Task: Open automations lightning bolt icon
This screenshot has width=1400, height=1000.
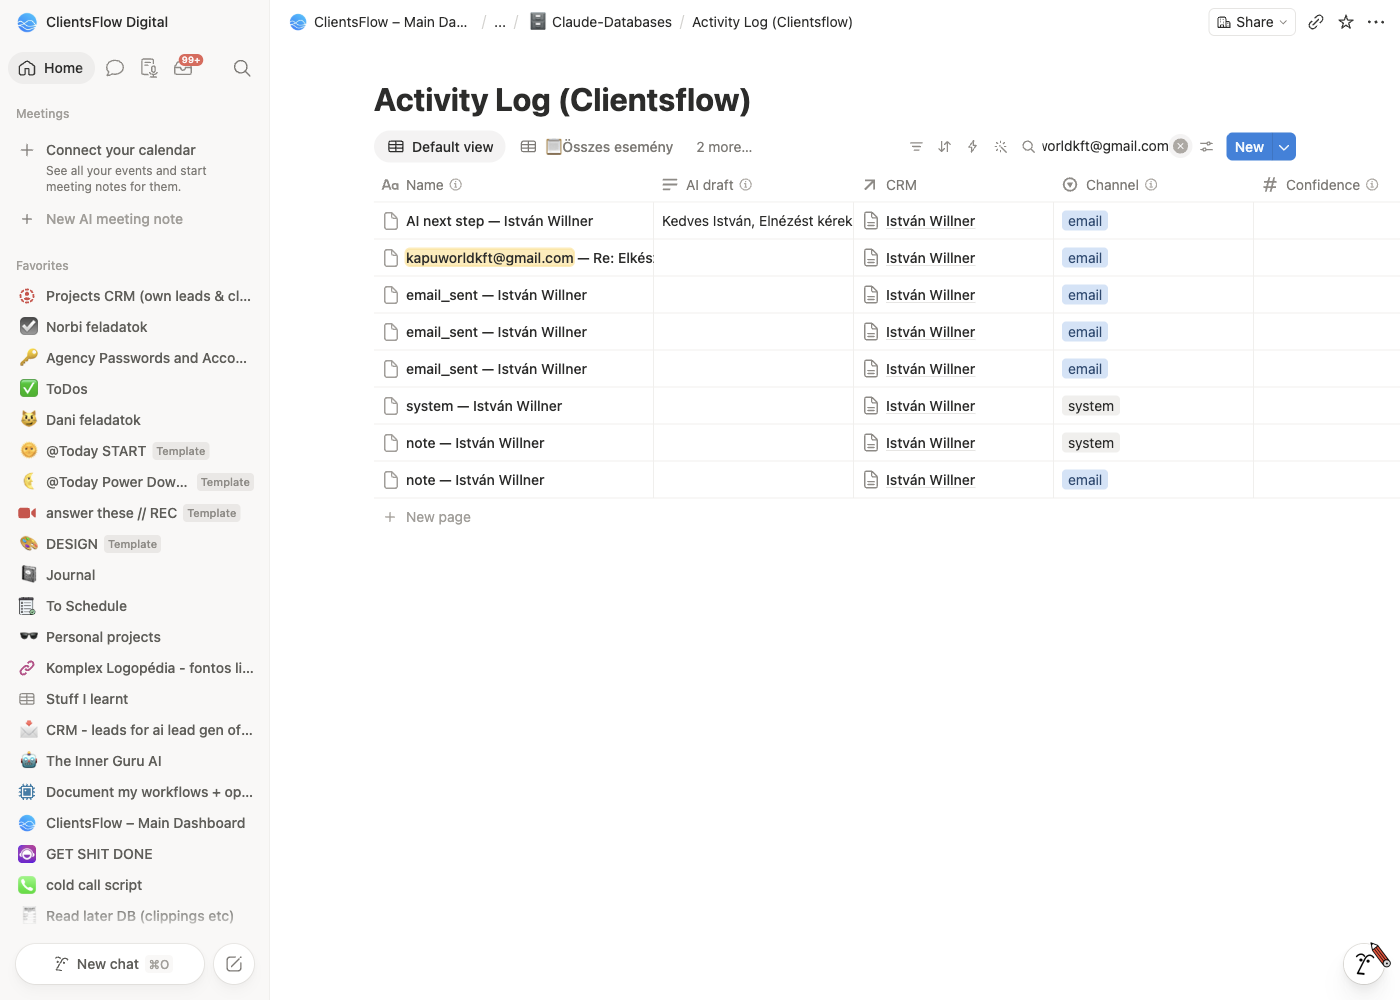Action: tap(972, 147)
